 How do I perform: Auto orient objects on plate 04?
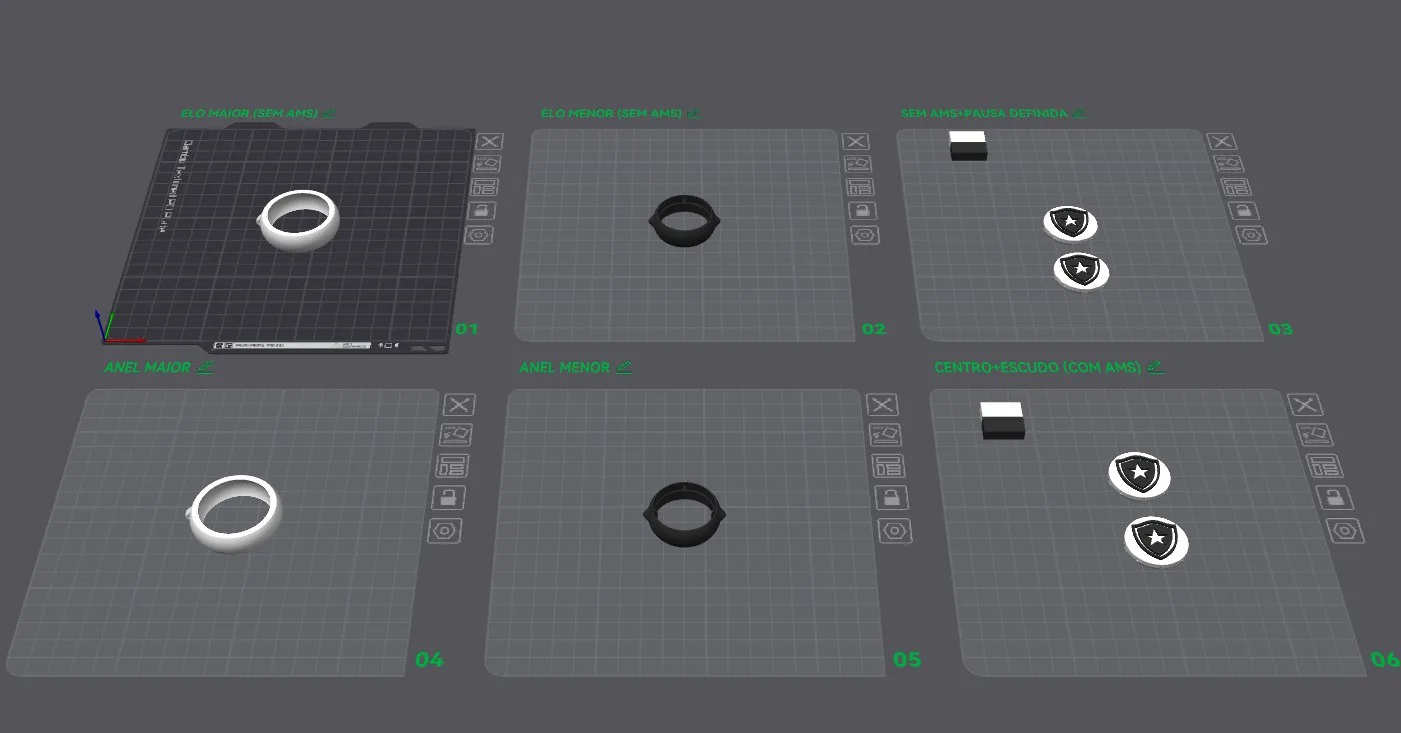[x=456, y=435]
